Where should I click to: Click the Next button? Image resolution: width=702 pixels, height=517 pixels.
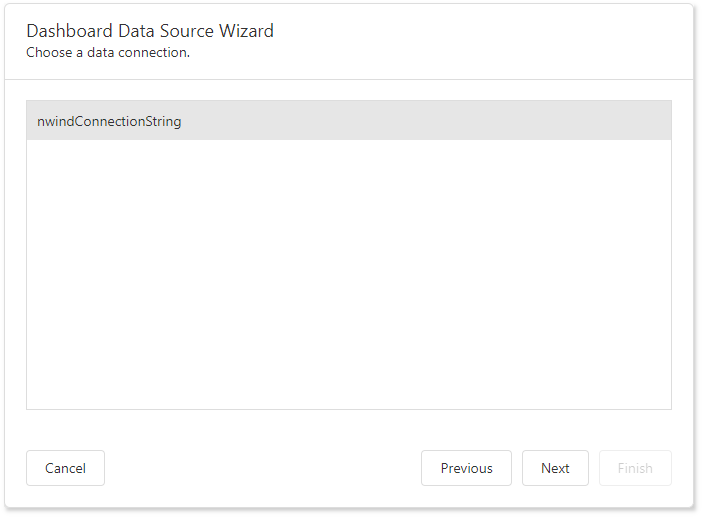point(555,468)
